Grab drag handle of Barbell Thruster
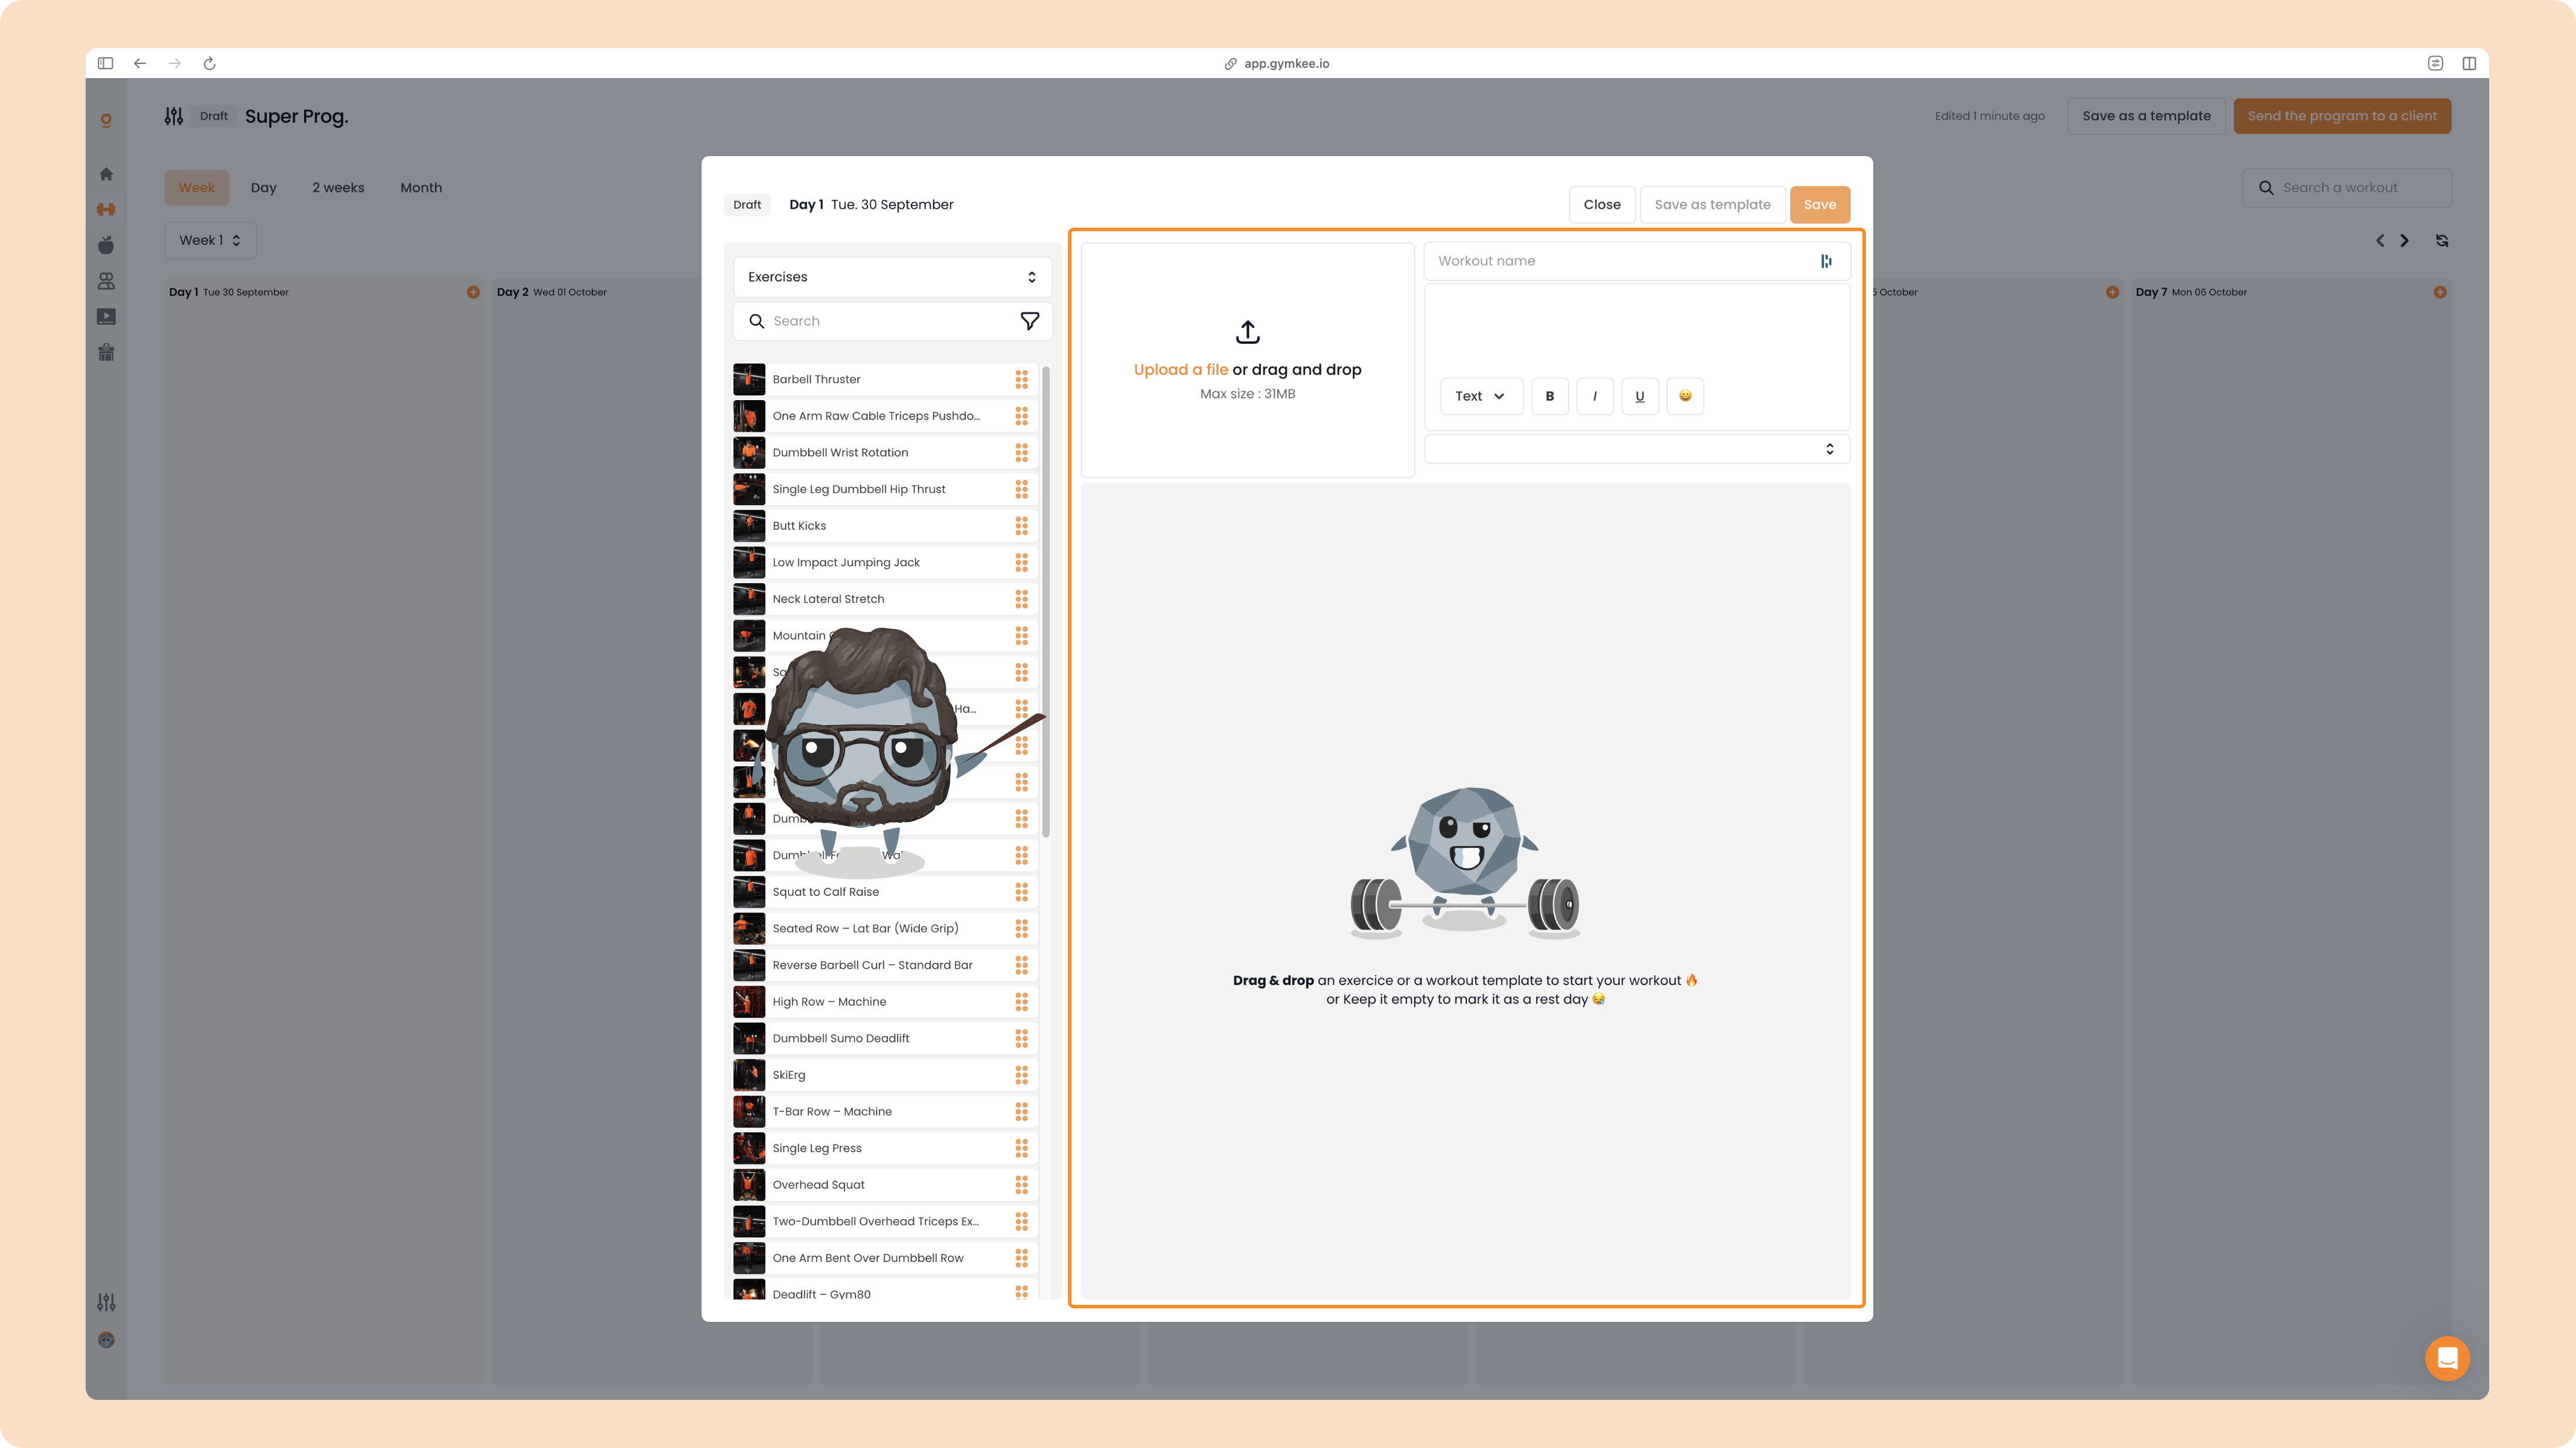Viewport: 2576px width, 1448px height. click(x=1021, y=379)
